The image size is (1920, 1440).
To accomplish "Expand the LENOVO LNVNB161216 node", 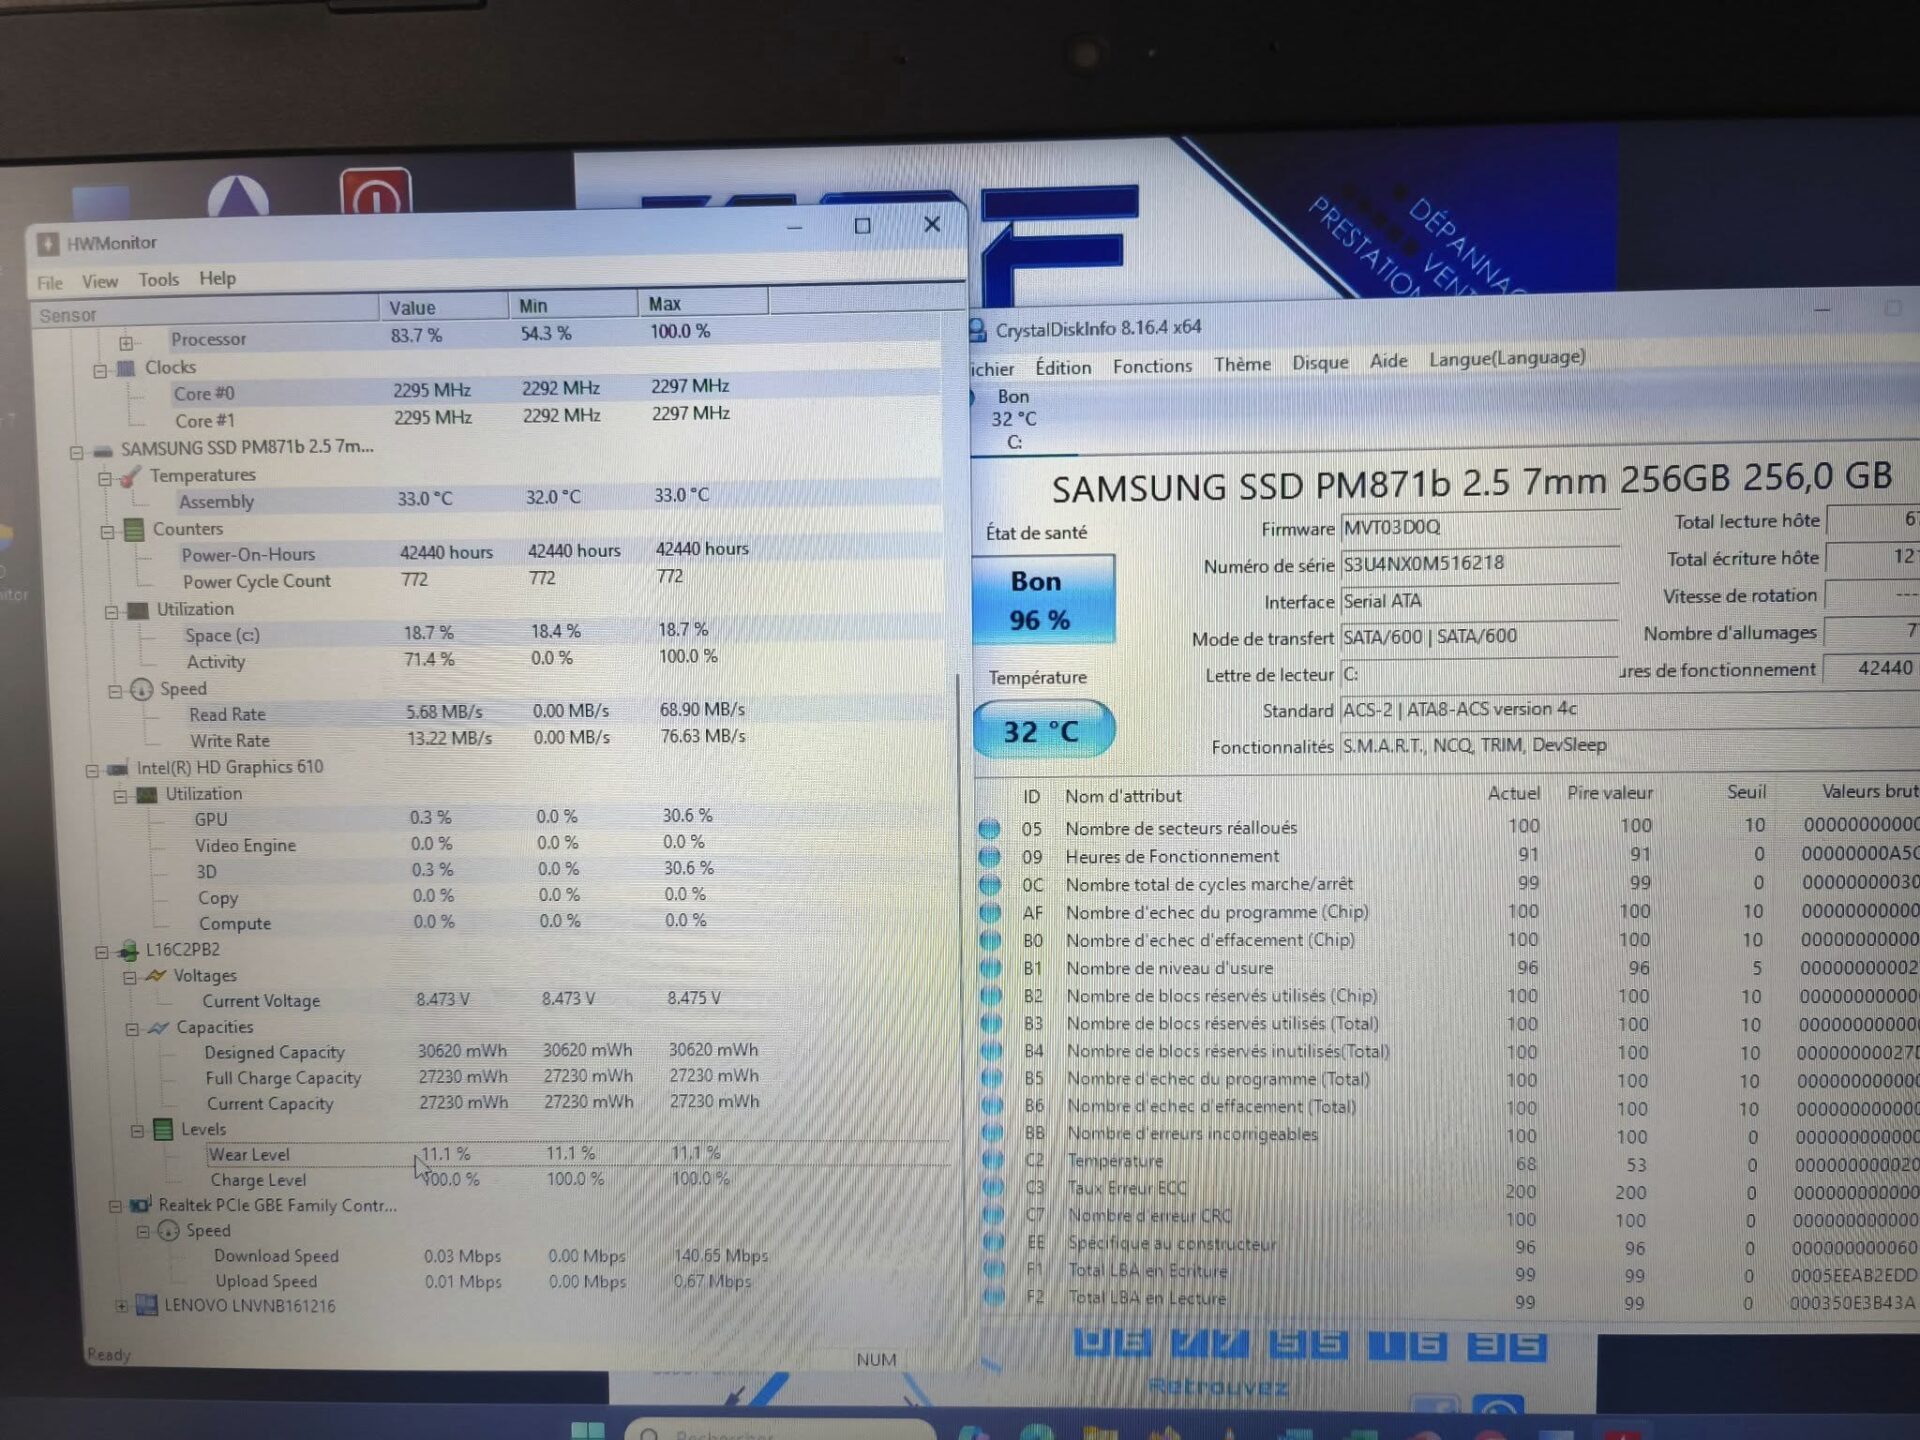I will pos(121,1305).
